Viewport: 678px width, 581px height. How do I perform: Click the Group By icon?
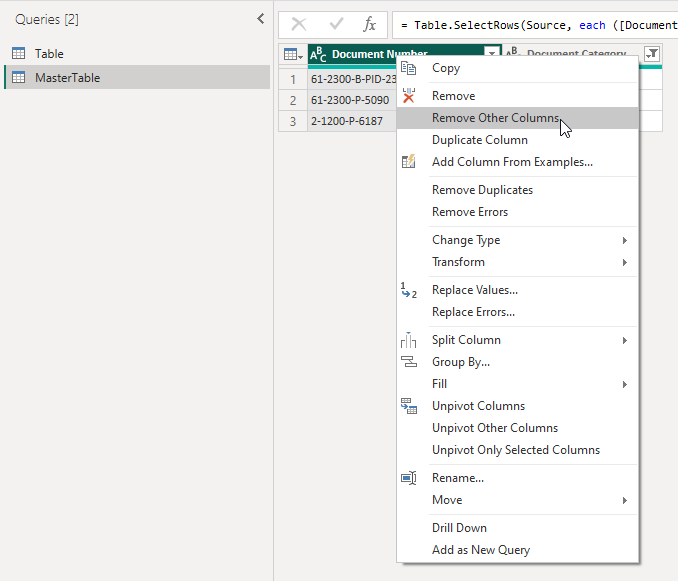pos(409,362)
